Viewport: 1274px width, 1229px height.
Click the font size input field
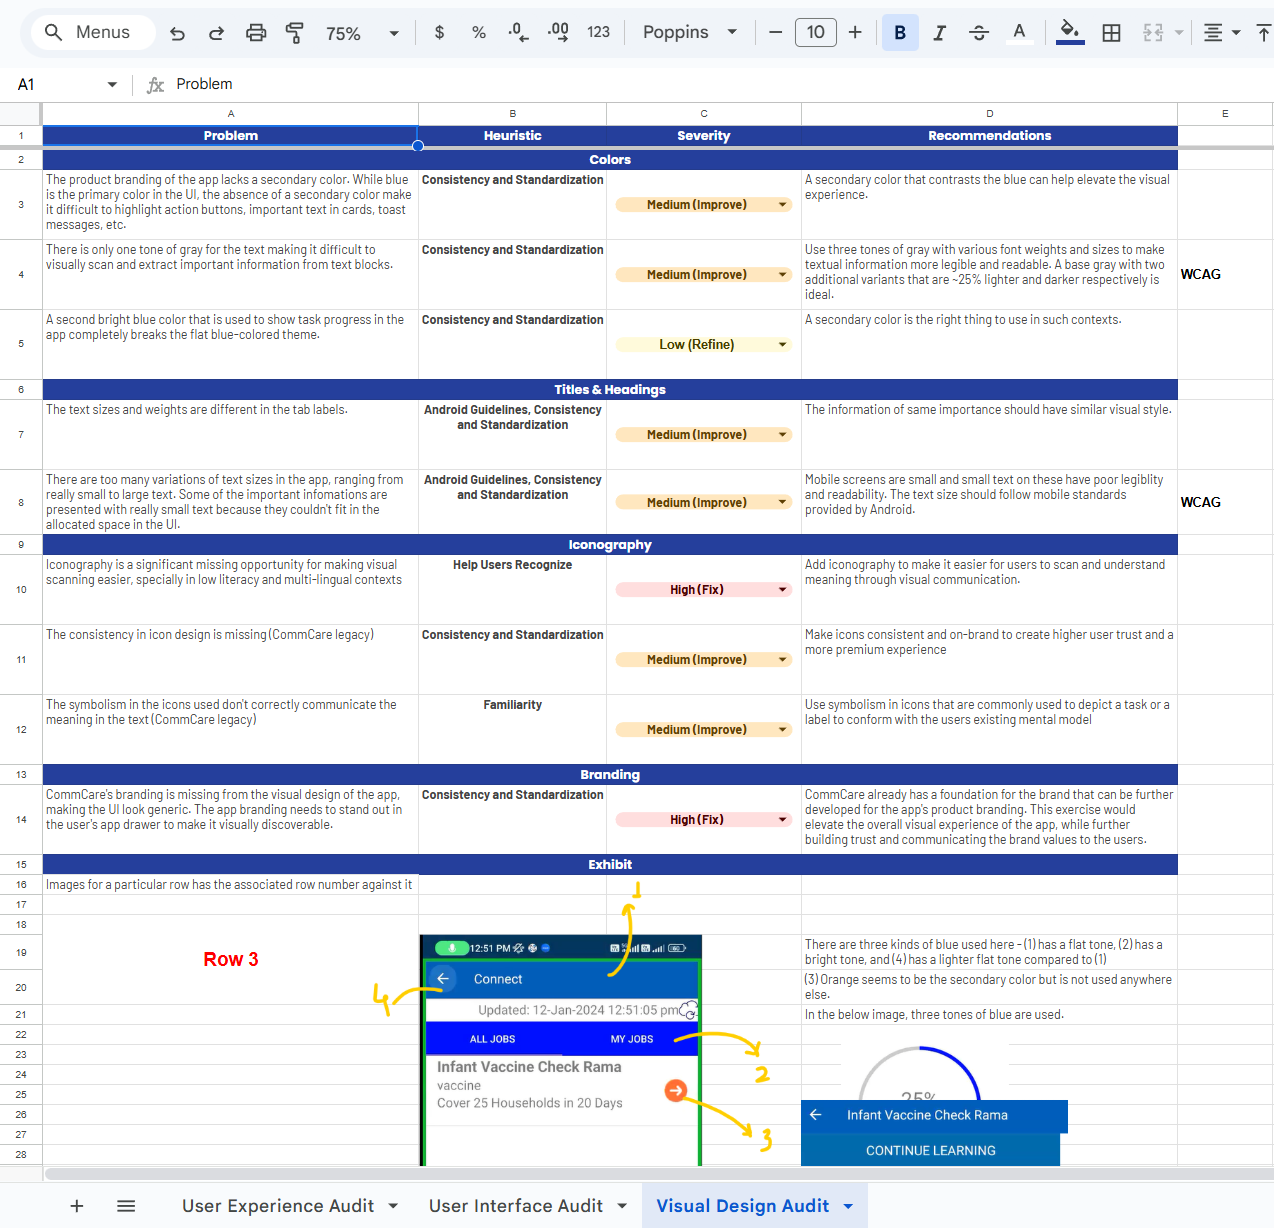[x=815, y=33]
